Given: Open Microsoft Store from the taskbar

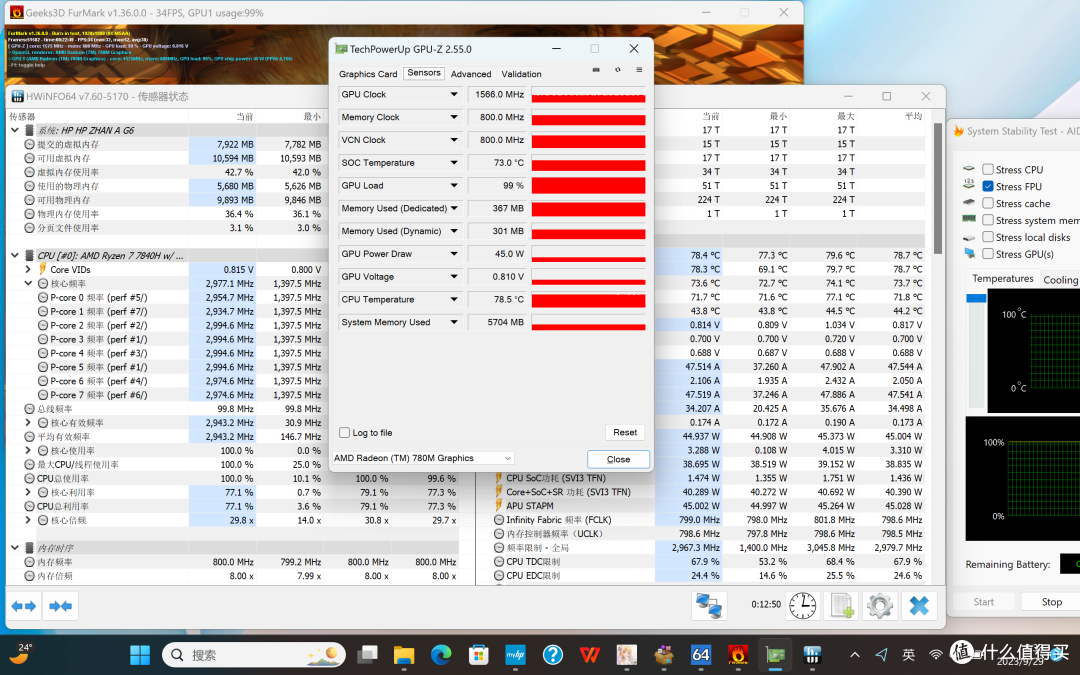Looking at the screenshot, I should pyautogui.click(x=478, y=654).
